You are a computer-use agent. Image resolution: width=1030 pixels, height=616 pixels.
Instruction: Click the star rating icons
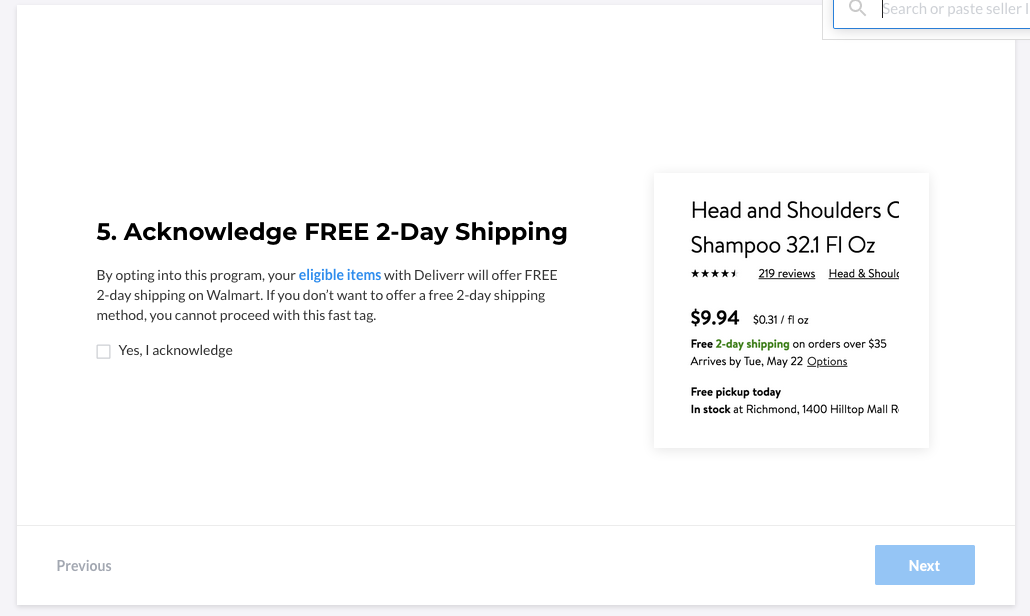pos(714,274)
